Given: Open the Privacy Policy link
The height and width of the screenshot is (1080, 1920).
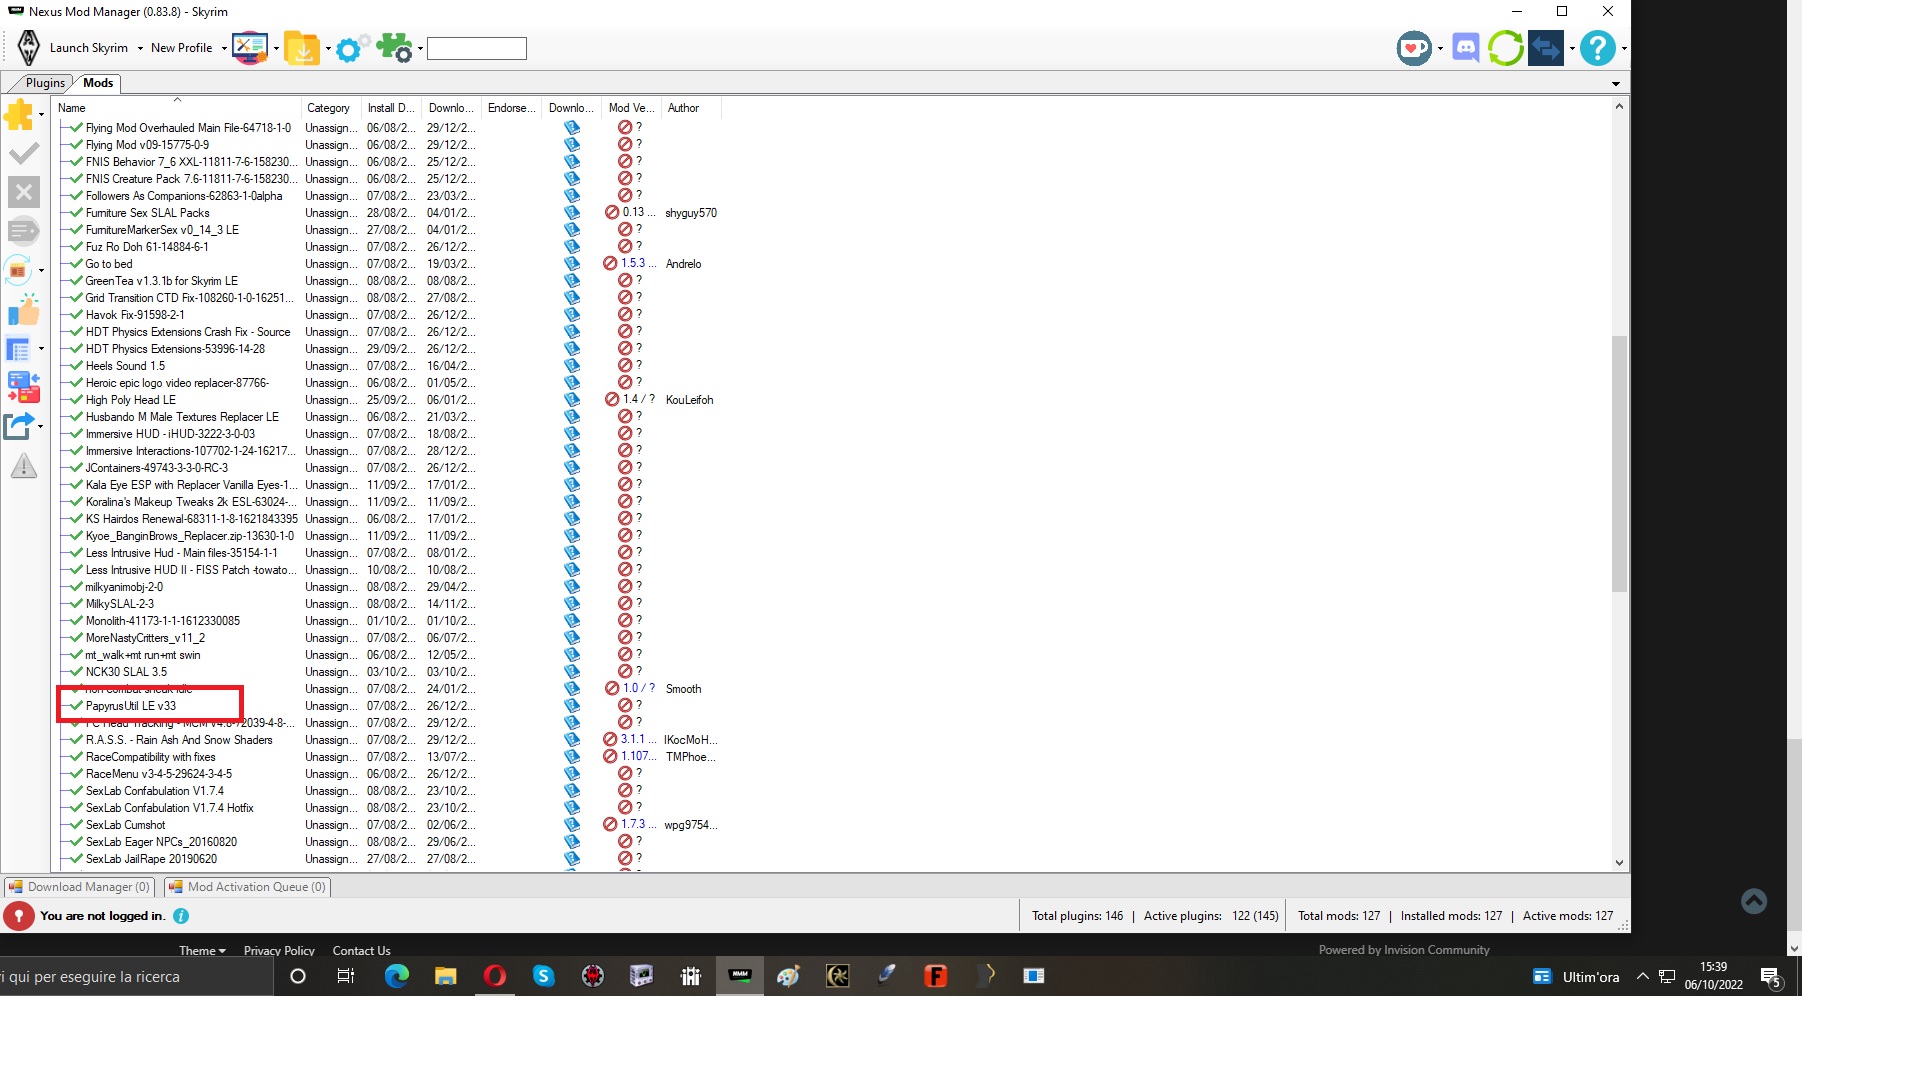Looking at the screenshot, I should click(x=279, y=951).
